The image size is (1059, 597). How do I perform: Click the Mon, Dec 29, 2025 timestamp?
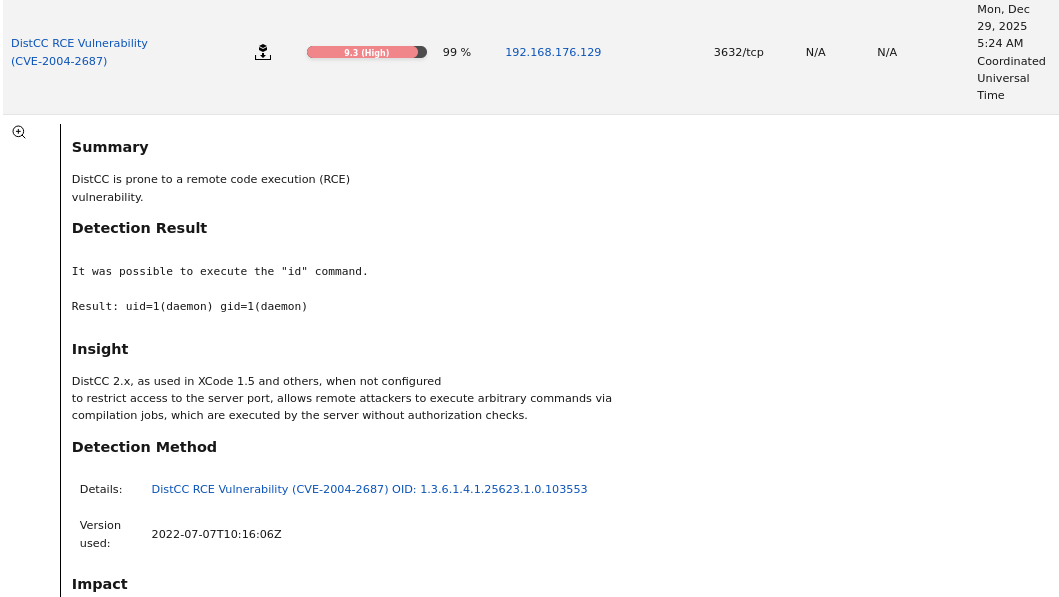click(1010, 52)
